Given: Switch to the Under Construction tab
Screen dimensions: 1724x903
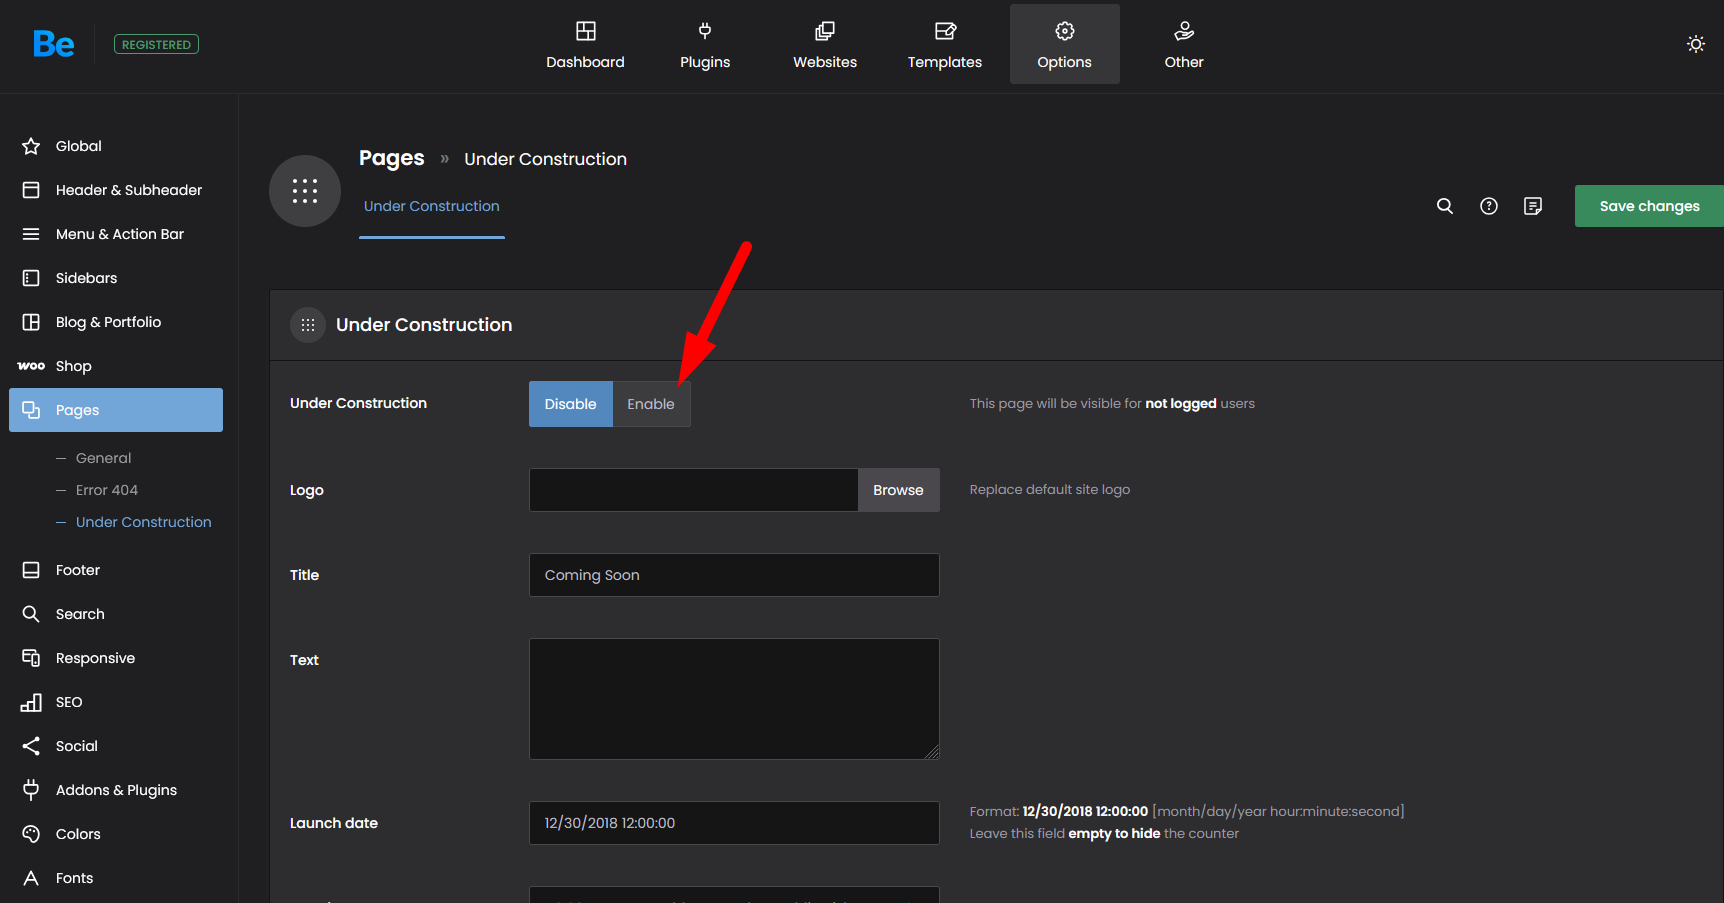Looking at the screenshot, I should (431, 206).
